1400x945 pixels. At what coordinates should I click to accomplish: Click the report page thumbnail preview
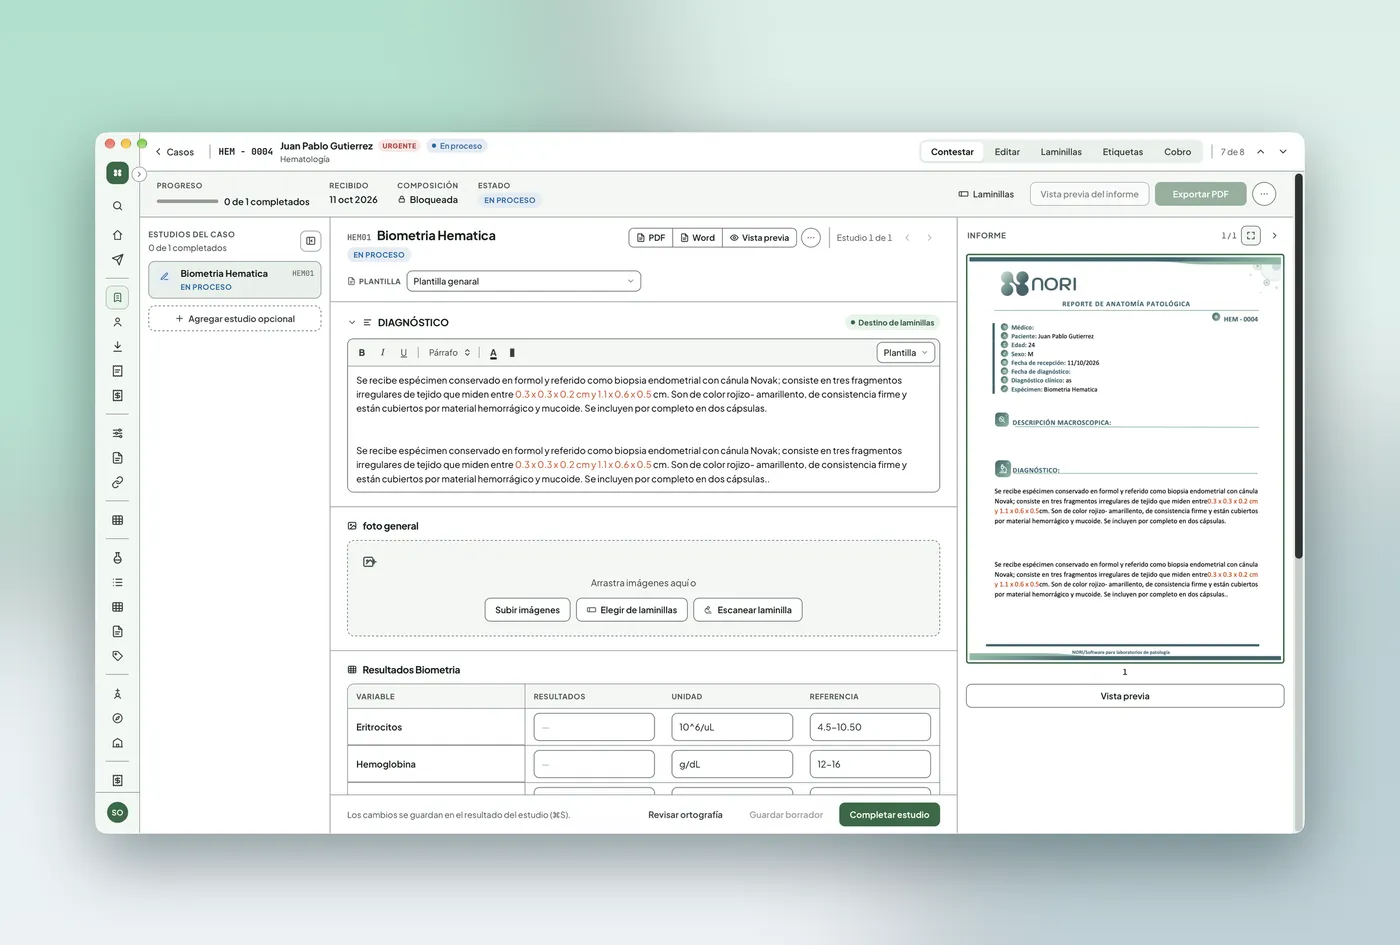coord(1125,459)
